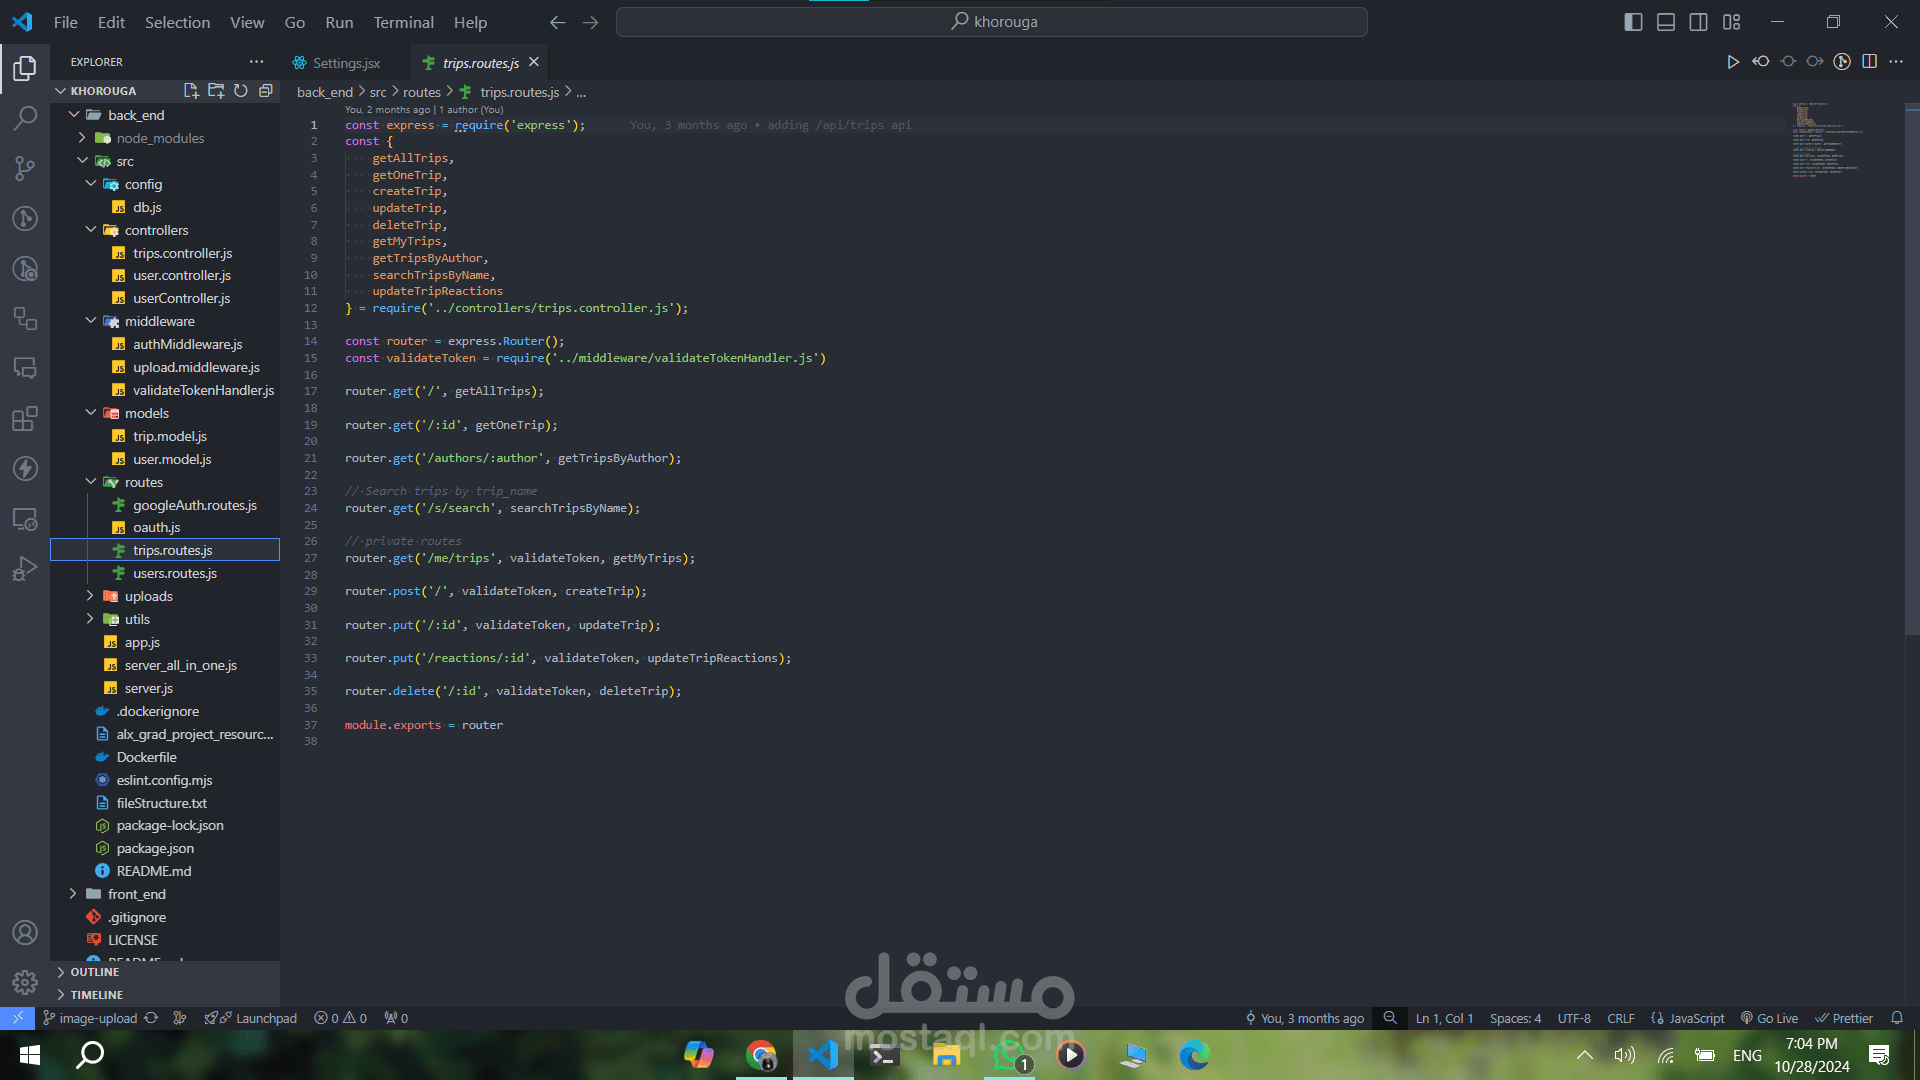The width and height of the screenshot is (1920, 1080).
Task: Toggle secondary side bar visibility
Action: coord(1698,22)
